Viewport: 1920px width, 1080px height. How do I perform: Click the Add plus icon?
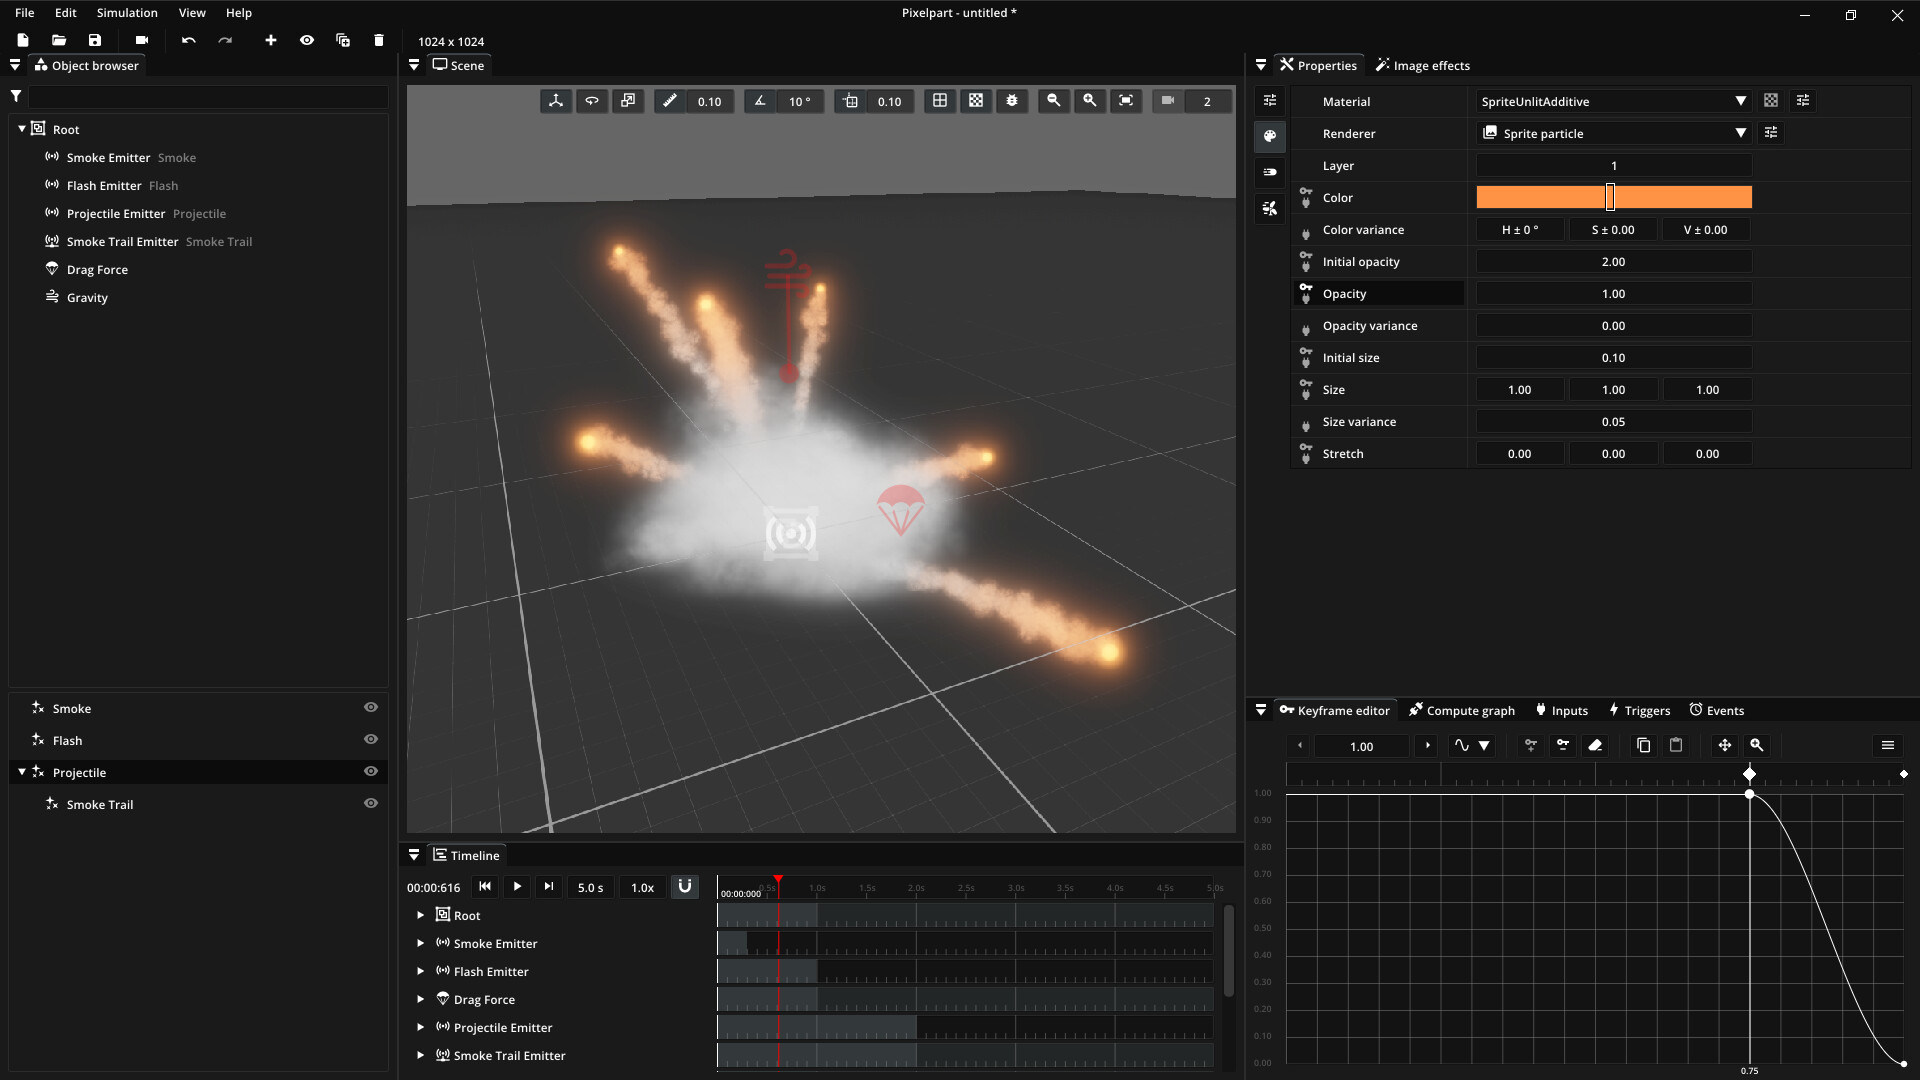pyautogui.click(x=271, y=41)
